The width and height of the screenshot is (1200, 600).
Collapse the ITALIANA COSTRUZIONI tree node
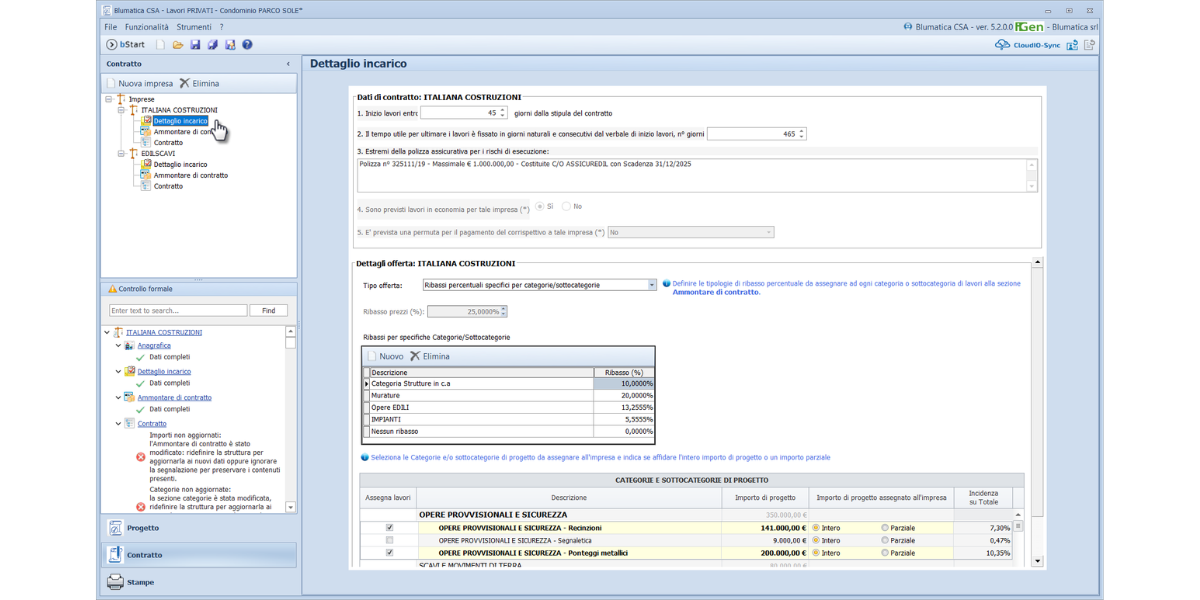point(121,110)
